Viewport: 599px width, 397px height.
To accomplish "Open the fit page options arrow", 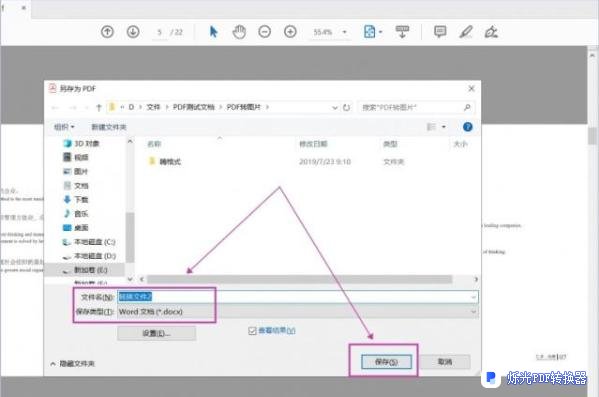I will [x=380, y=32].
